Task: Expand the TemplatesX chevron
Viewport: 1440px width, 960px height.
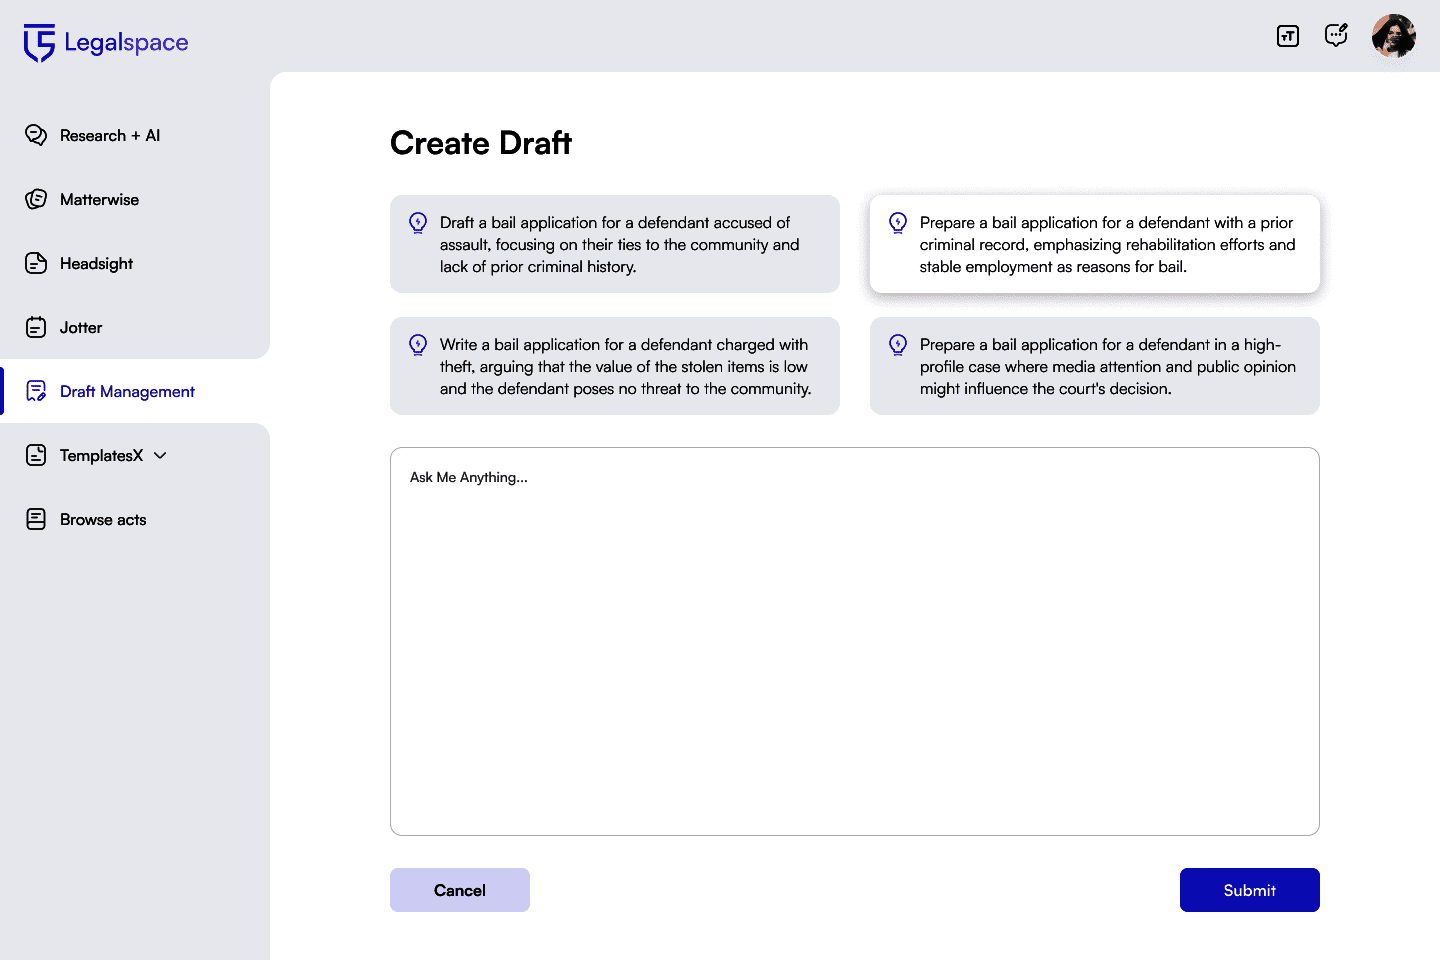Action: coord(160,455)
